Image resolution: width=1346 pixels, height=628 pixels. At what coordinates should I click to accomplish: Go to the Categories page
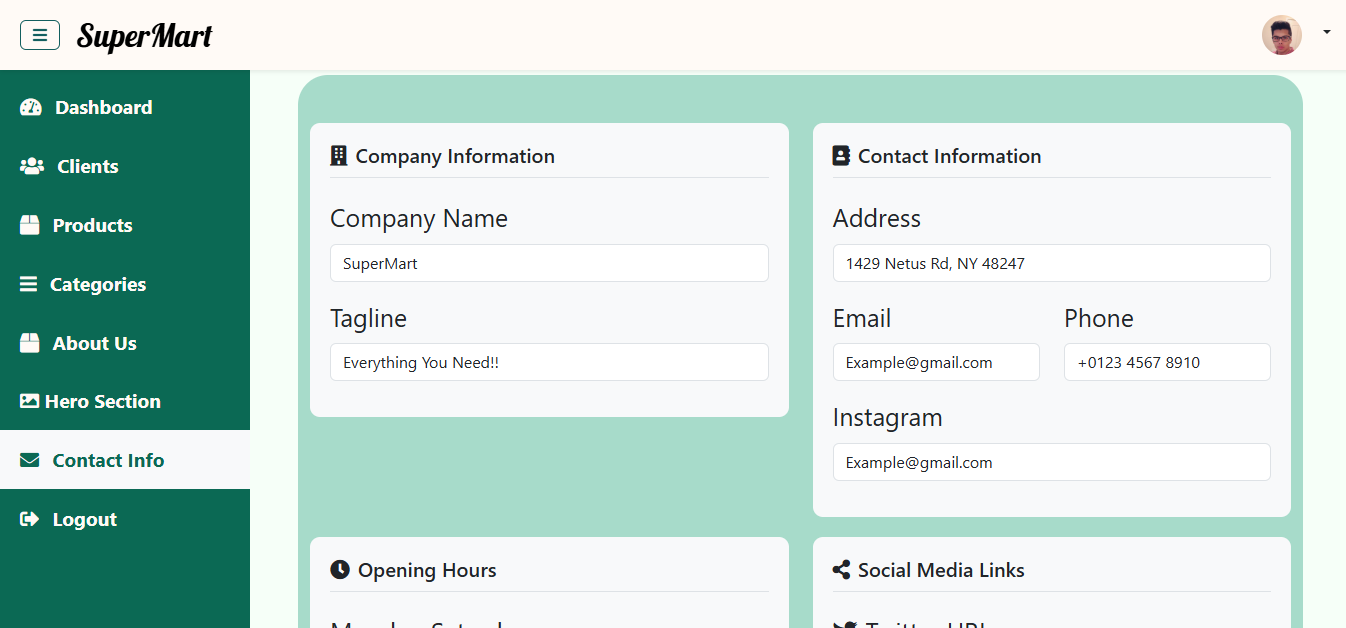pos(98,284)
